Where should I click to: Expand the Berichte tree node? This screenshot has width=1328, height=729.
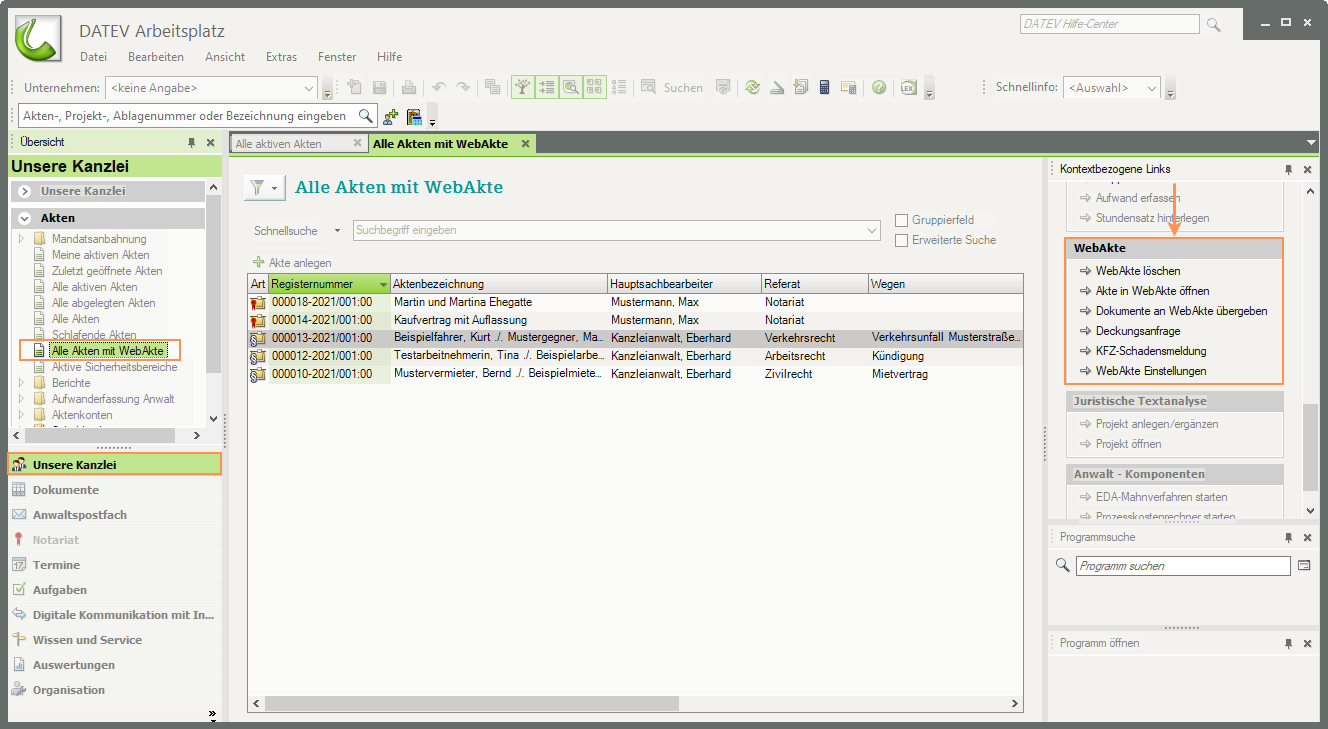pyautogui.click(x=22, y=383)
